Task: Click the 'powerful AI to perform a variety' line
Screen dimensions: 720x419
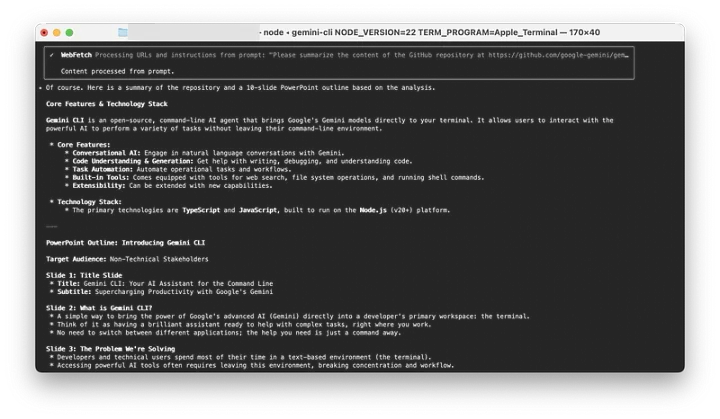Action: point(214,129)
